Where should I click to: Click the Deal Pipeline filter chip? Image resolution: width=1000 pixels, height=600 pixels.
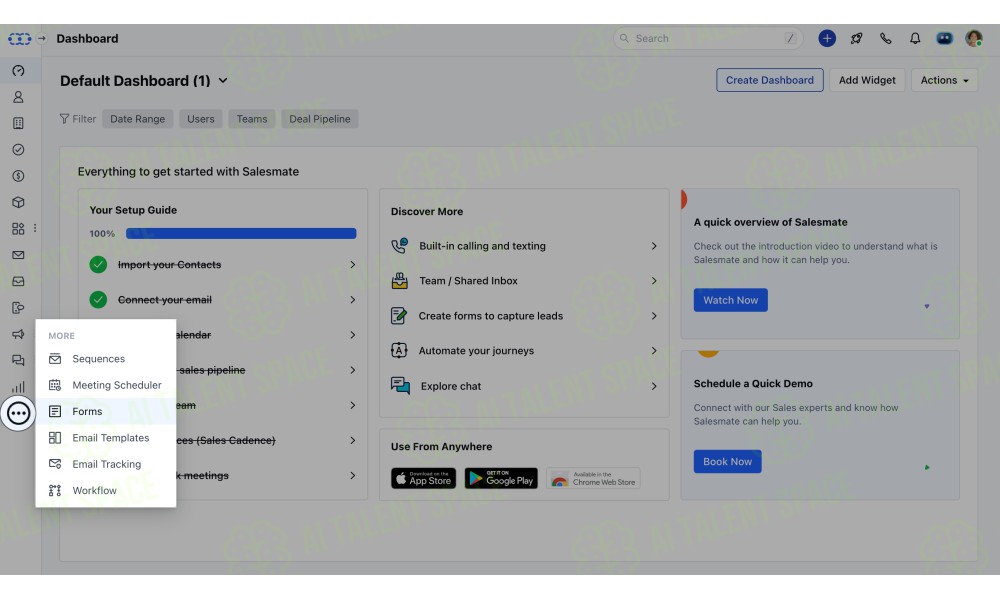(x=320, y=119)
